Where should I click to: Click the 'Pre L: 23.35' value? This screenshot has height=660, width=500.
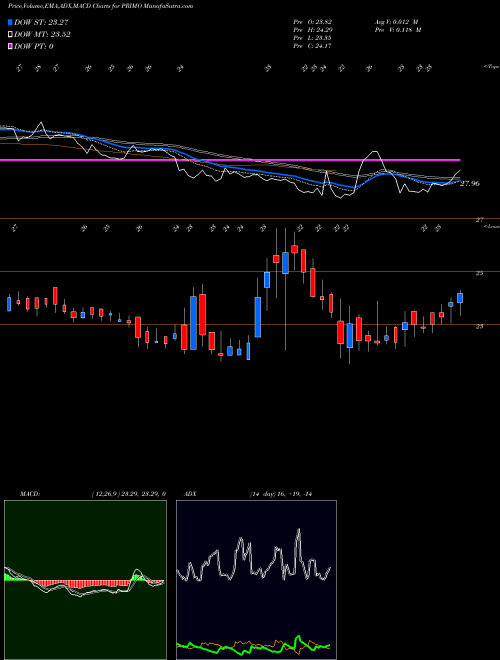312,38
